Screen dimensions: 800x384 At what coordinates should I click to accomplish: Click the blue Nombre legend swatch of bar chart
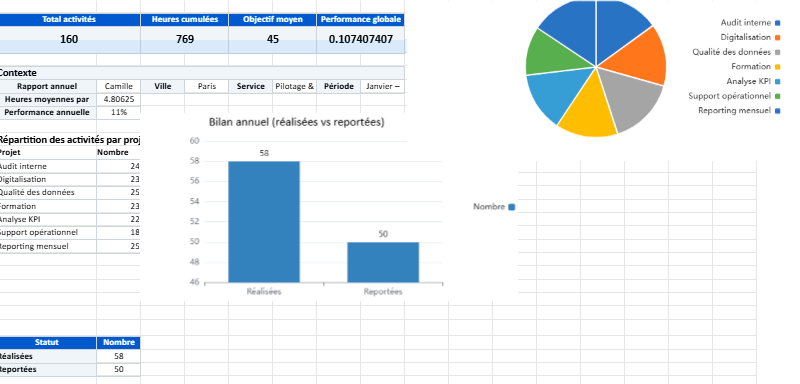512,207
